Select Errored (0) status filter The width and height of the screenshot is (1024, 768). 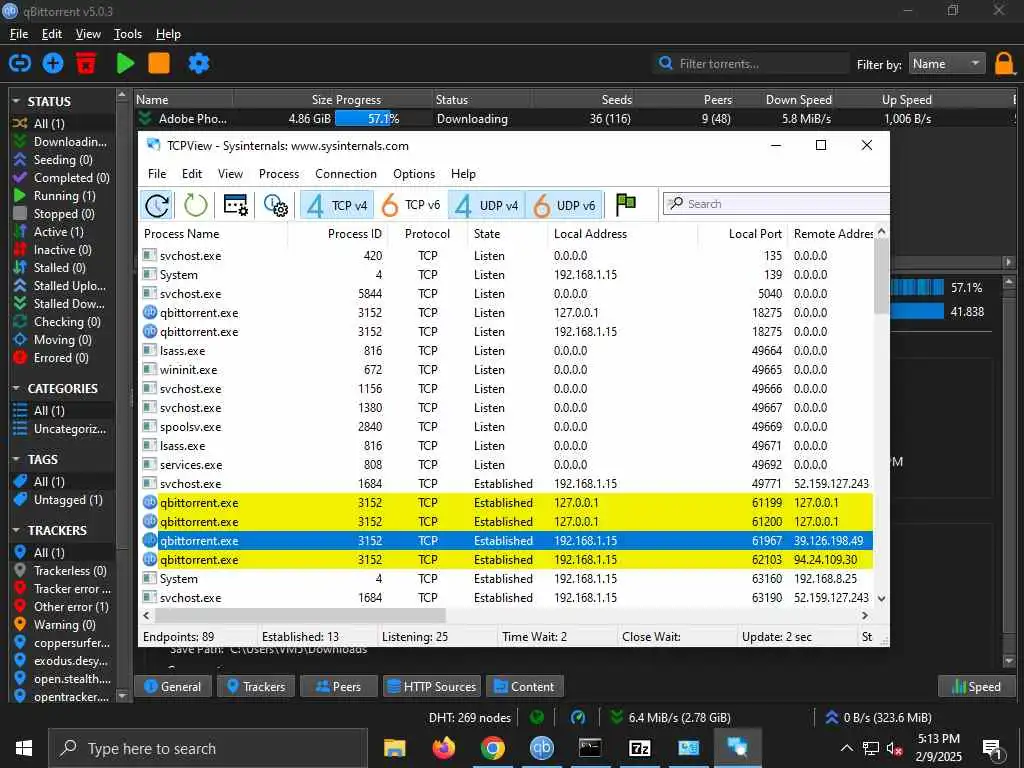click(x=63, y=358)
